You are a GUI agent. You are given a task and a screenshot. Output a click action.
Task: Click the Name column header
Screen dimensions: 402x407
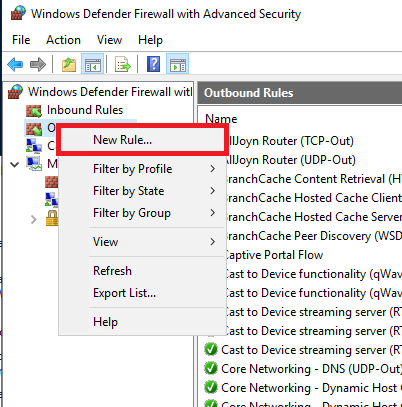click(221, 119)
